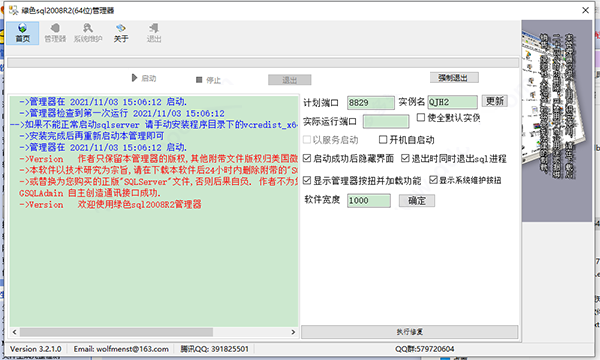600x360 pixels.
Task: Click the log scrollbar left arrow
Action: pyautogui.click(x=15, y=332)
